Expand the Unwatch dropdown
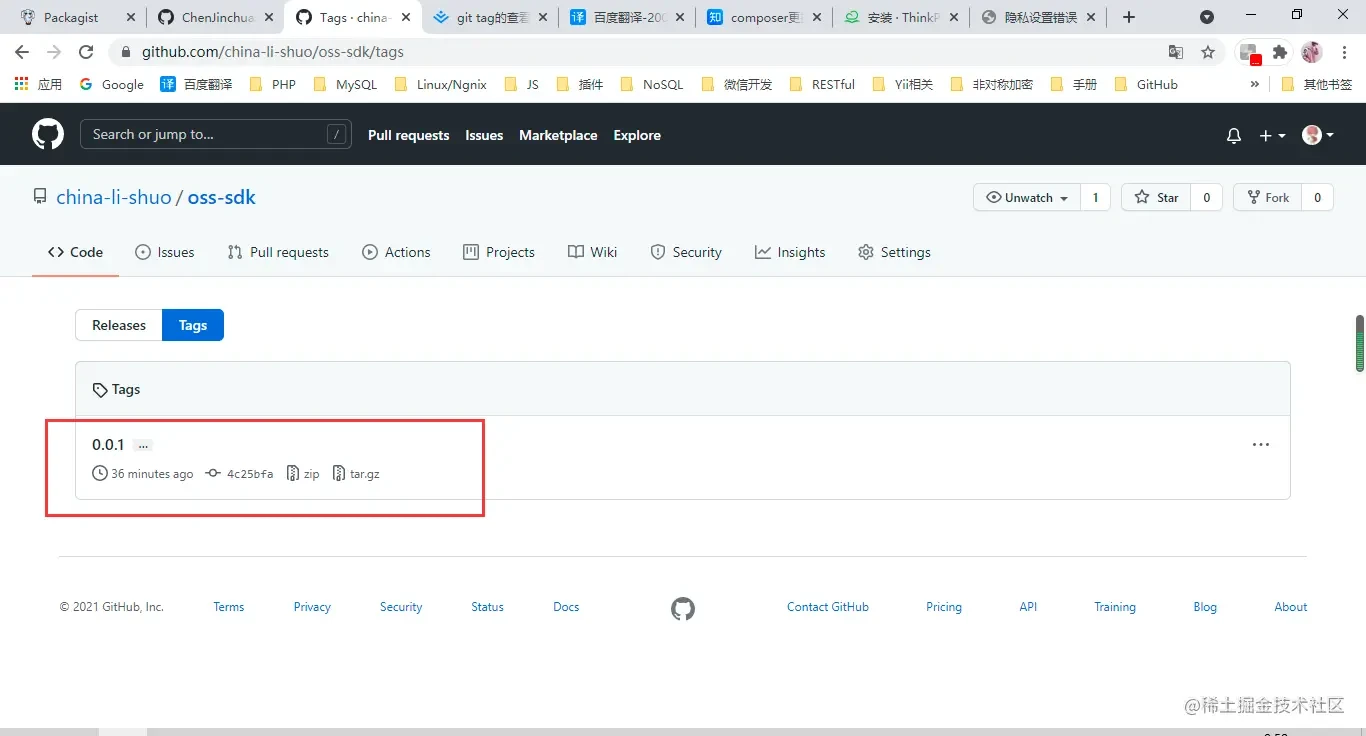The width and height of the screenshot is (1366, 736). (x=1027, y=197)
